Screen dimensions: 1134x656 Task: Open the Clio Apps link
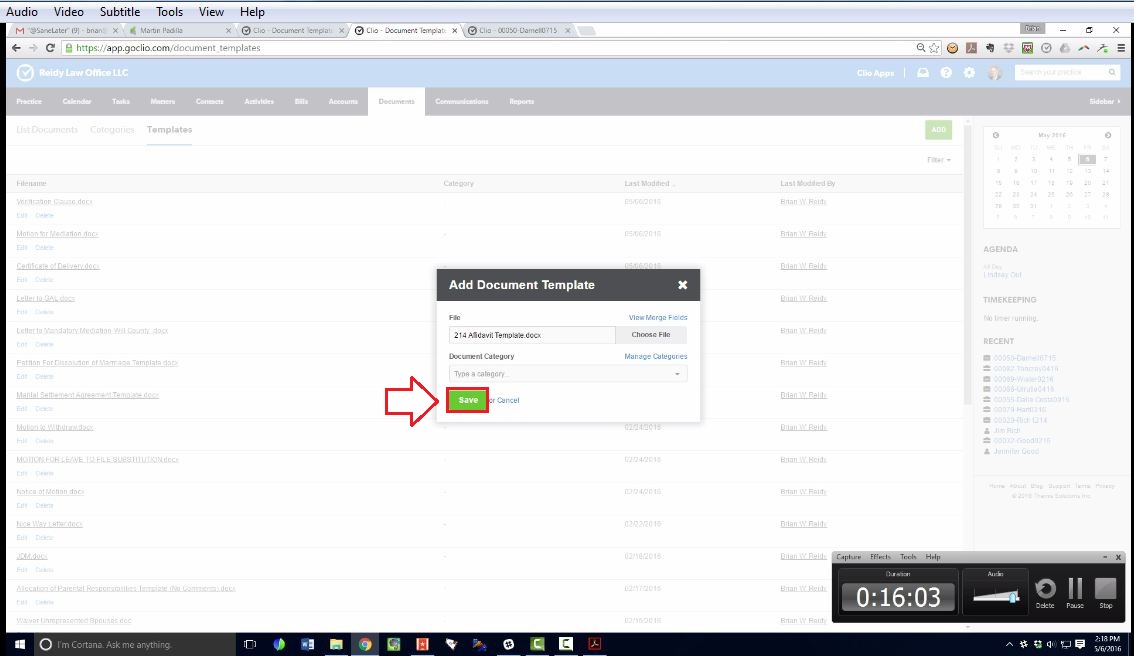[x=875, y=73]
